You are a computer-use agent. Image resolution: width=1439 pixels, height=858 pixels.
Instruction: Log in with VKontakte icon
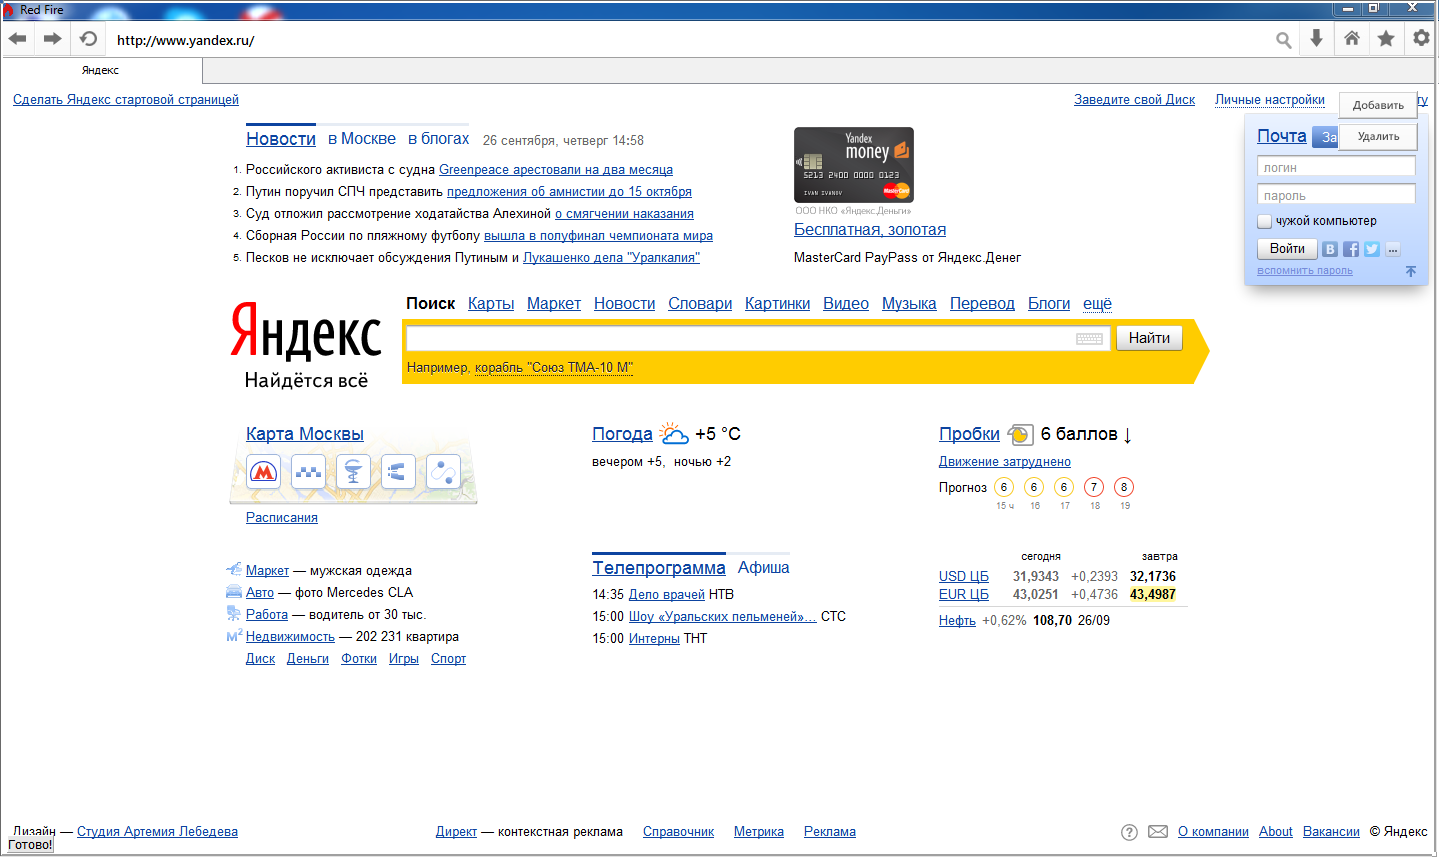(x=1330, y=249)
